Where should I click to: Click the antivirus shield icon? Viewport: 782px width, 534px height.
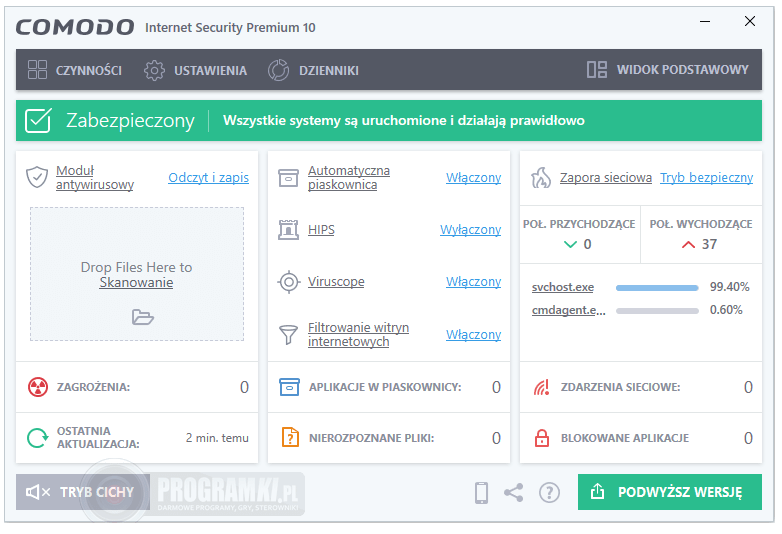coord(37,177)
